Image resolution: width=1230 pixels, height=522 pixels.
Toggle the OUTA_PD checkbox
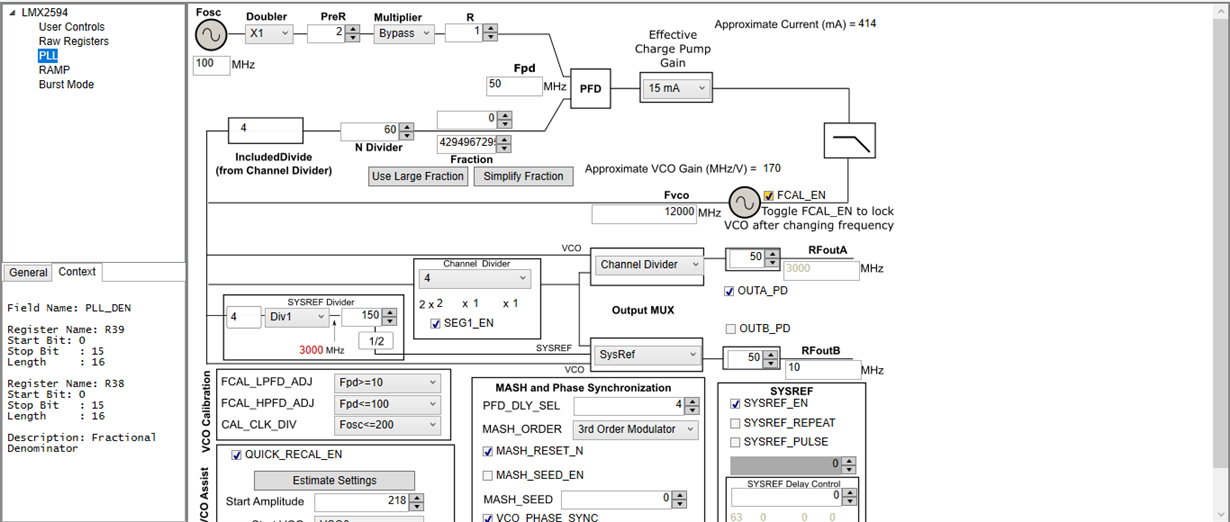(x=729, y=291)
